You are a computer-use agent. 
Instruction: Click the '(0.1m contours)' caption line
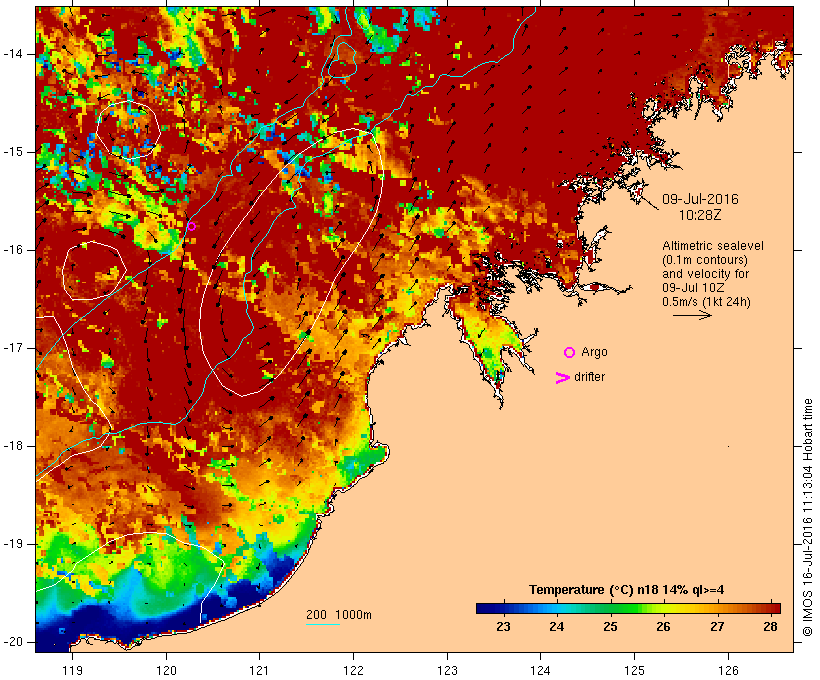[705, 260]
